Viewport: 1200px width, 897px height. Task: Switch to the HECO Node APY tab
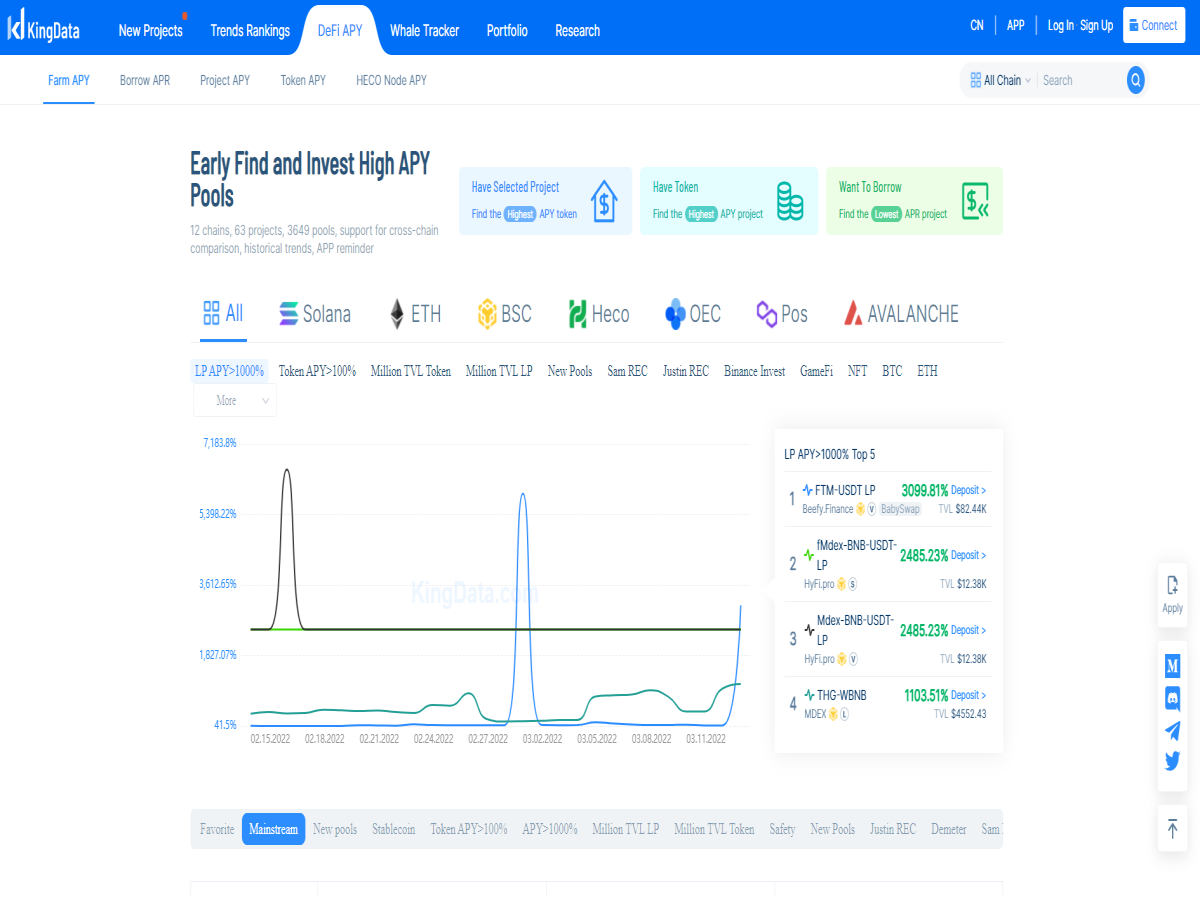[391, 80]
